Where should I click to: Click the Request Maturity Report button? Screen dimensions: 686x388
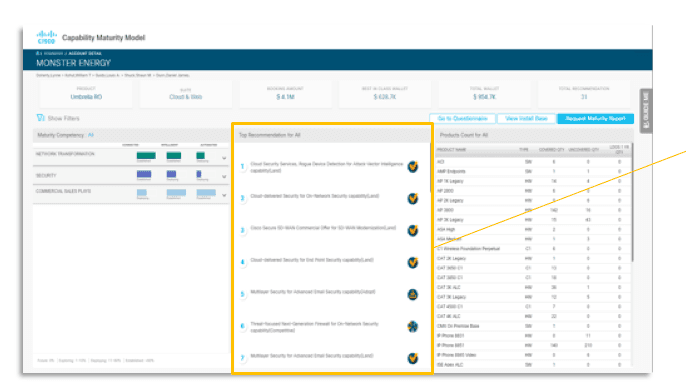pyautogui.click(x=595, y=119)
